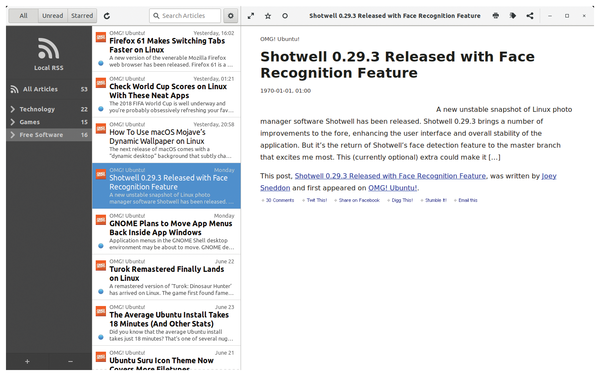
Task: Click the Twit This! link
Action: coord(317,200)
